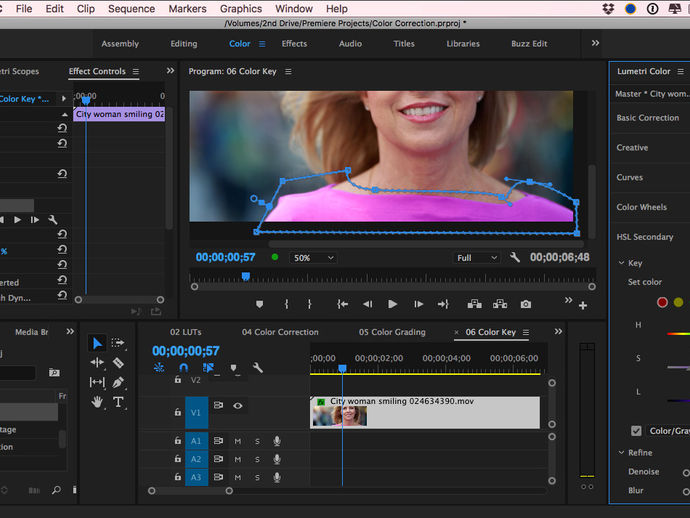690x518 pixels.
Task: Open Effect Controls panel menu
Action: coord(136,71)
